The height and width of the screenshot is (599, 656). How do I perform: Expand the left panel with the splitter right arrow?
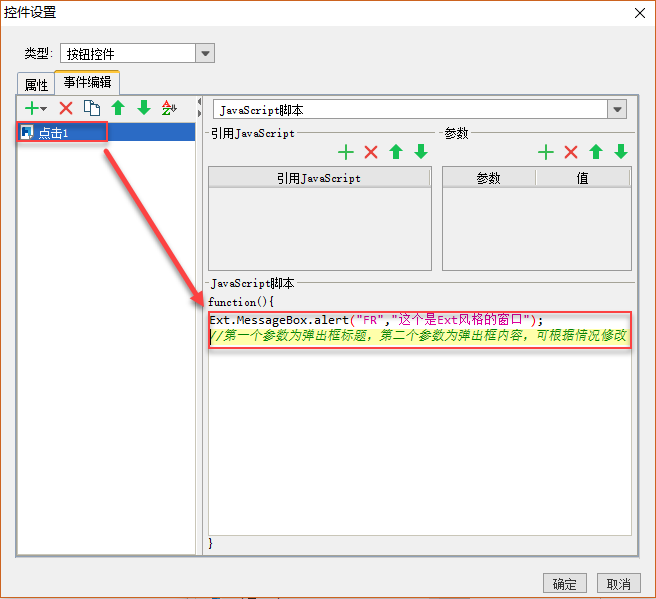[x=199, y=113]
